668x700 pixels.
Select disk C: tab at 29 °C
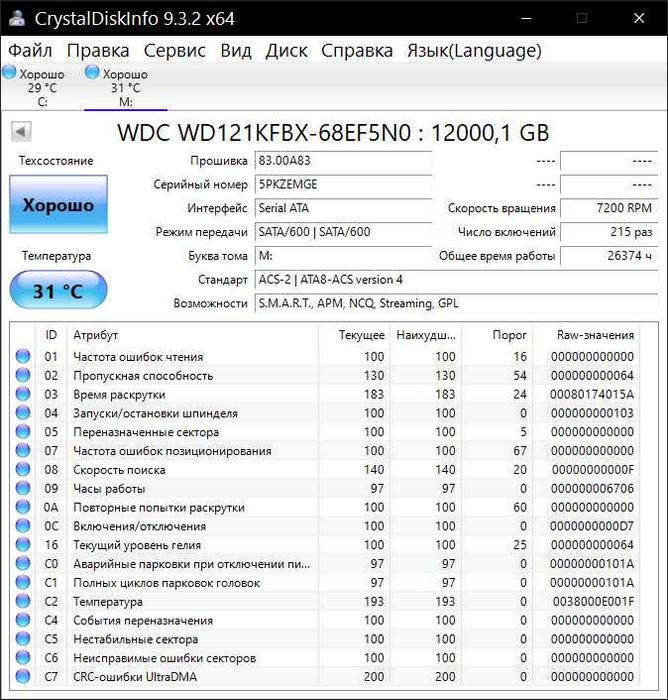click(42, 87)
